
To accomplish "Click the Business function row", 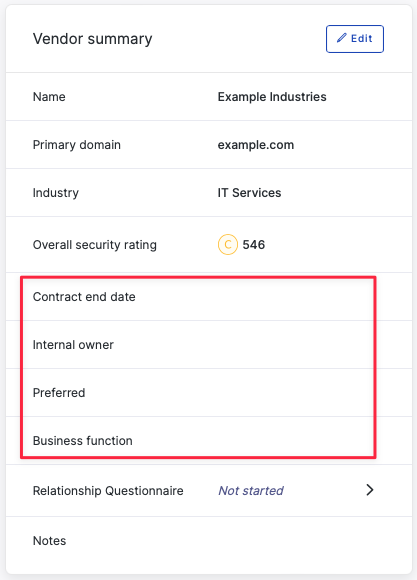I will pos(209,441).
